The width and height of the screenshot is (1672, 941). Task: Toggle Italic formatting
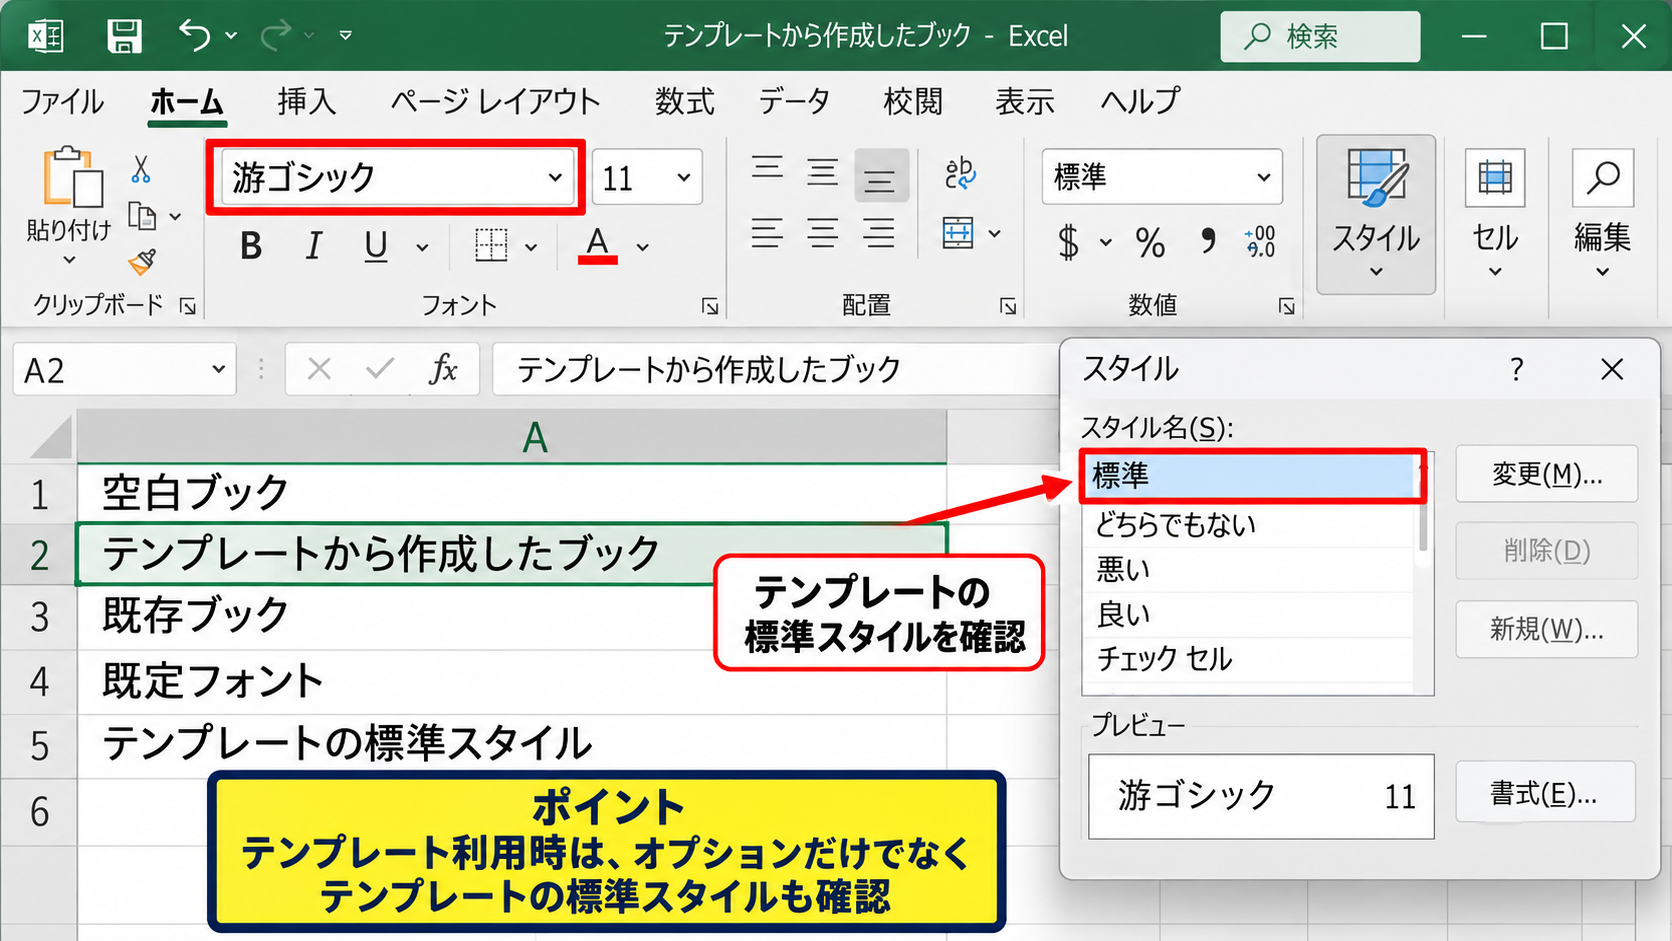pos(314,245)
